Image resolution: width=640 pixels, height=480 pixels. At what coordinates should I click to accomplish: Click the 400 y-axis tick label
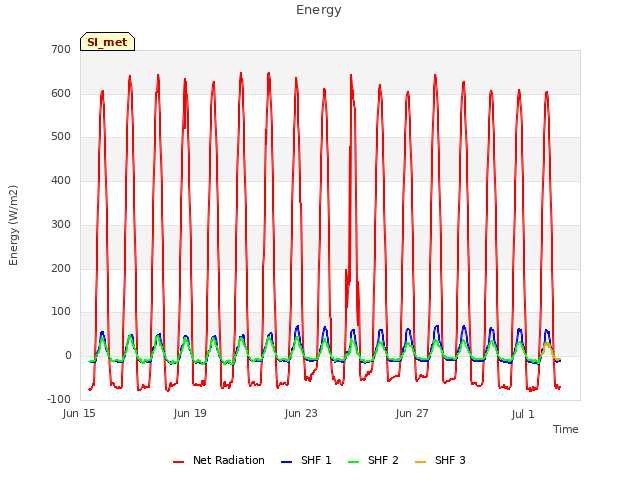tap(61, 180)
